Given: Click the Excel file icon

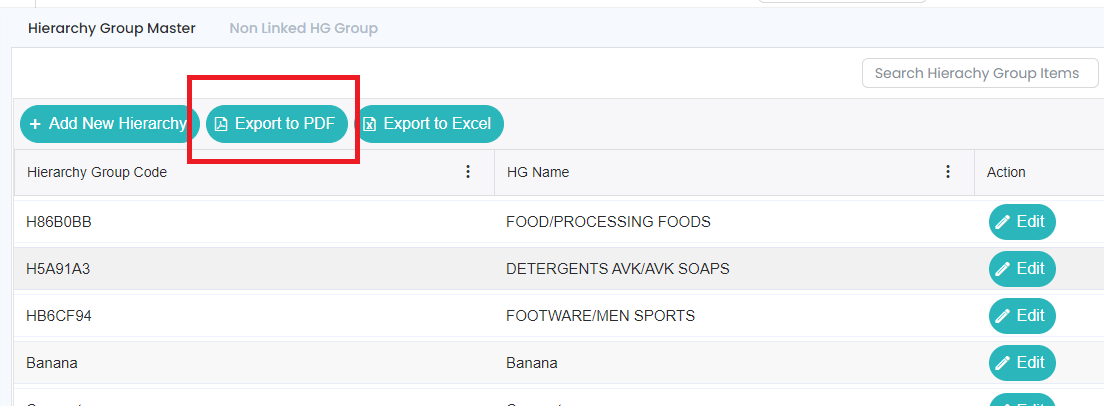Looking at the screenshot, I should tap(370, 124).
